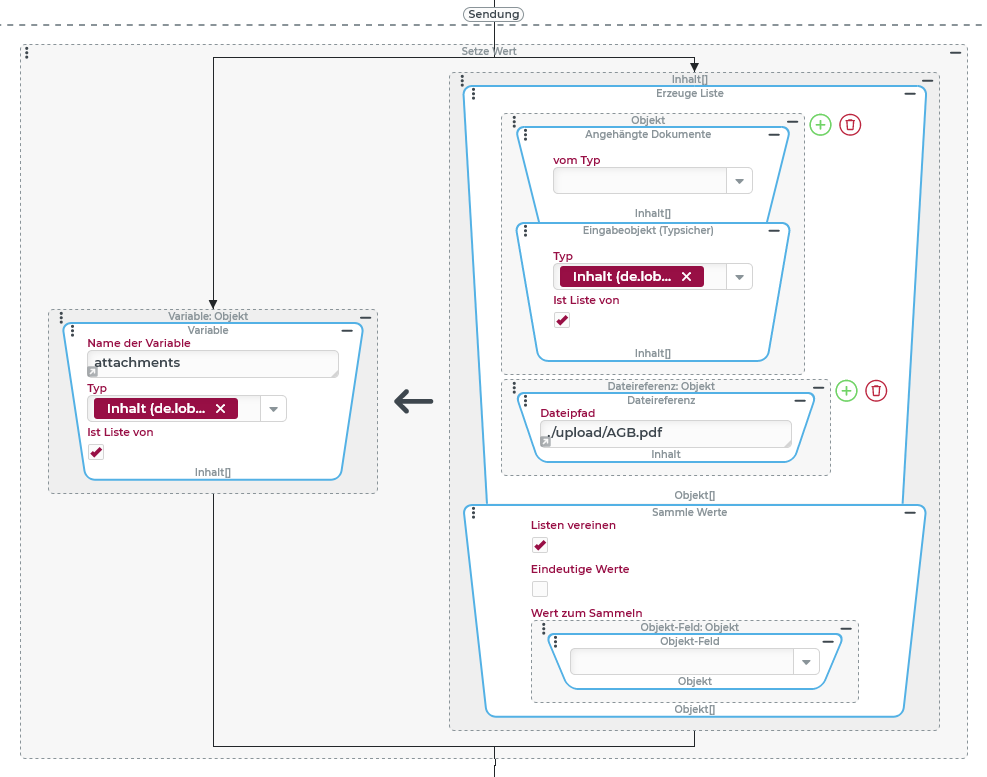The height and width of the screenshot is (777, 987).
Task: Click the Dateipfad field with /upload/AGB.pdf
Action: [x=665, y=433]
